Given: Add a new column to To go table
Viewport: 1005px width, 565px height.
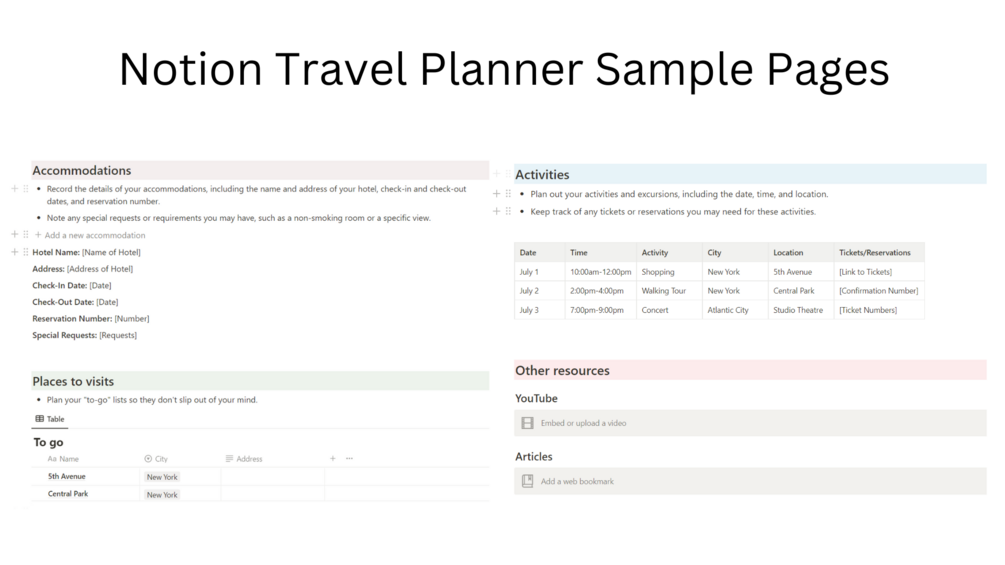Looking at the screenshot, I should (333, 459).
